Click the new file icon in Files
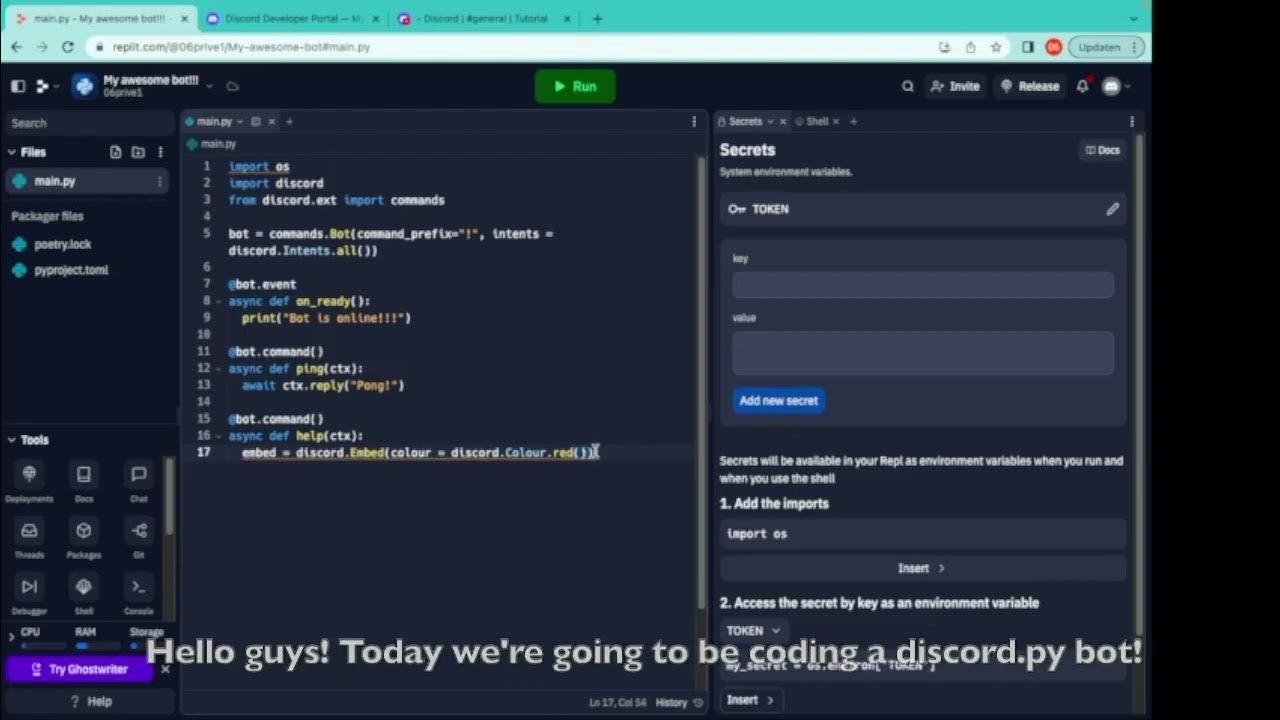The image size is (1280, 720). pos(116,152)
